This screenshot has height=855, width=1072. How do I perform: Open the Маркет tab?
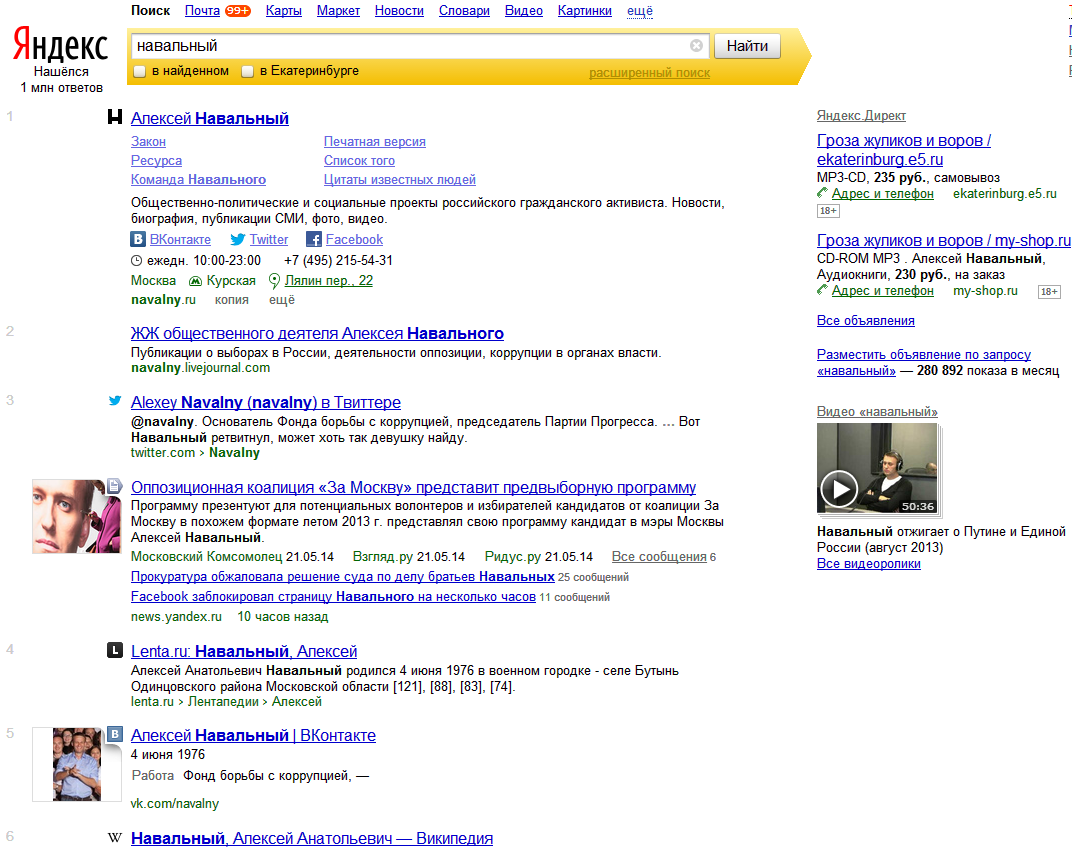(338, 11)
